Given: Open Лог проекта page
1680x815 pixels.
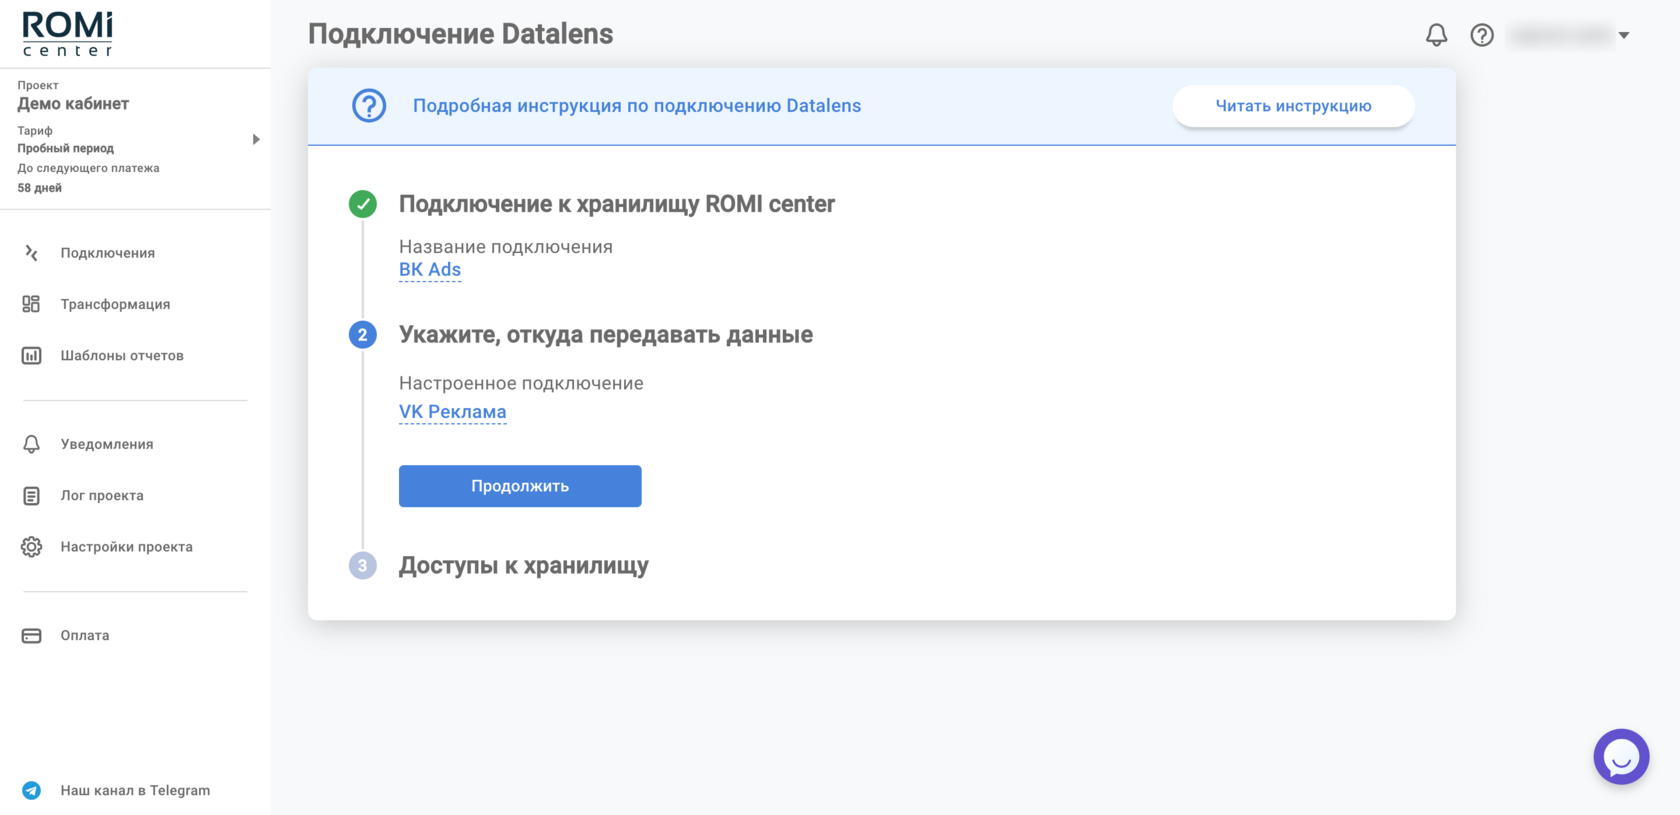Looking at the screenshot, I should 102,495.
